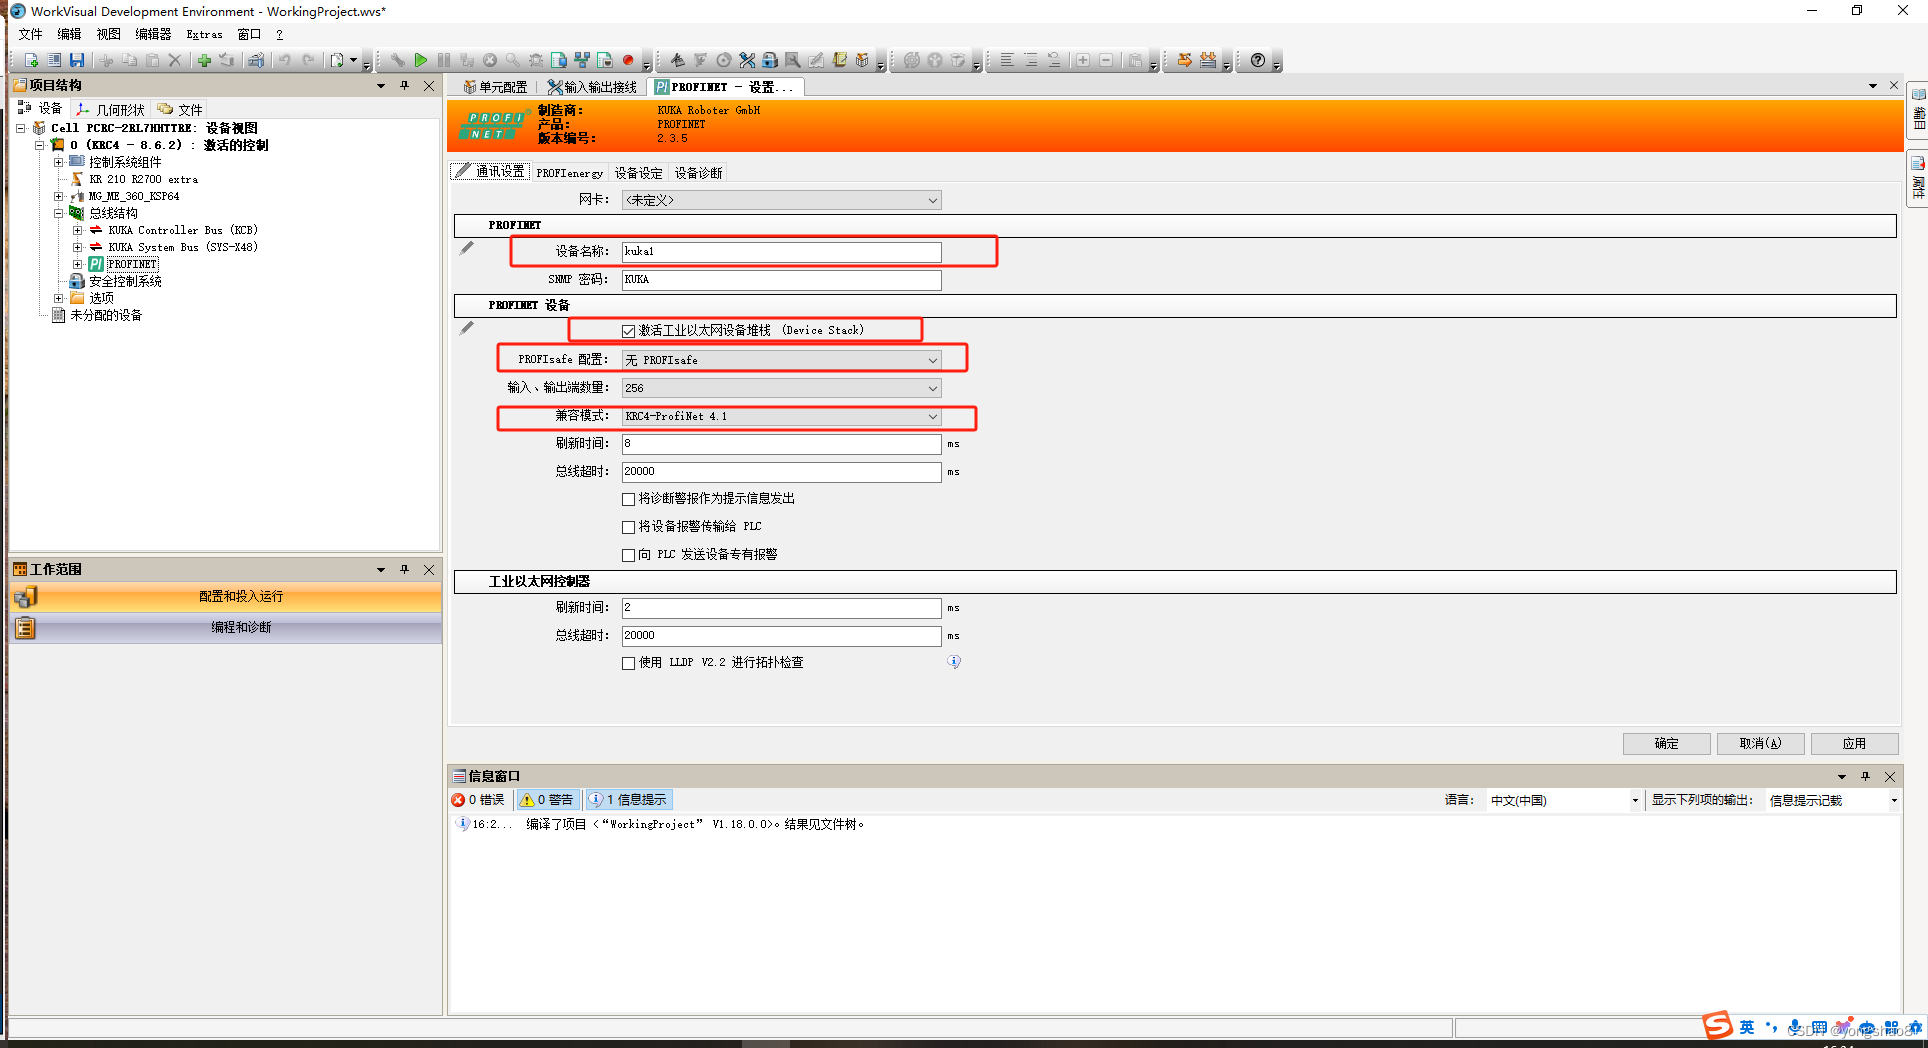Viewport: 1928px width, 1048px height.
Task: Click PROFINET 设备 刷新时间 field showing 8
Action: tap(781, 444)
